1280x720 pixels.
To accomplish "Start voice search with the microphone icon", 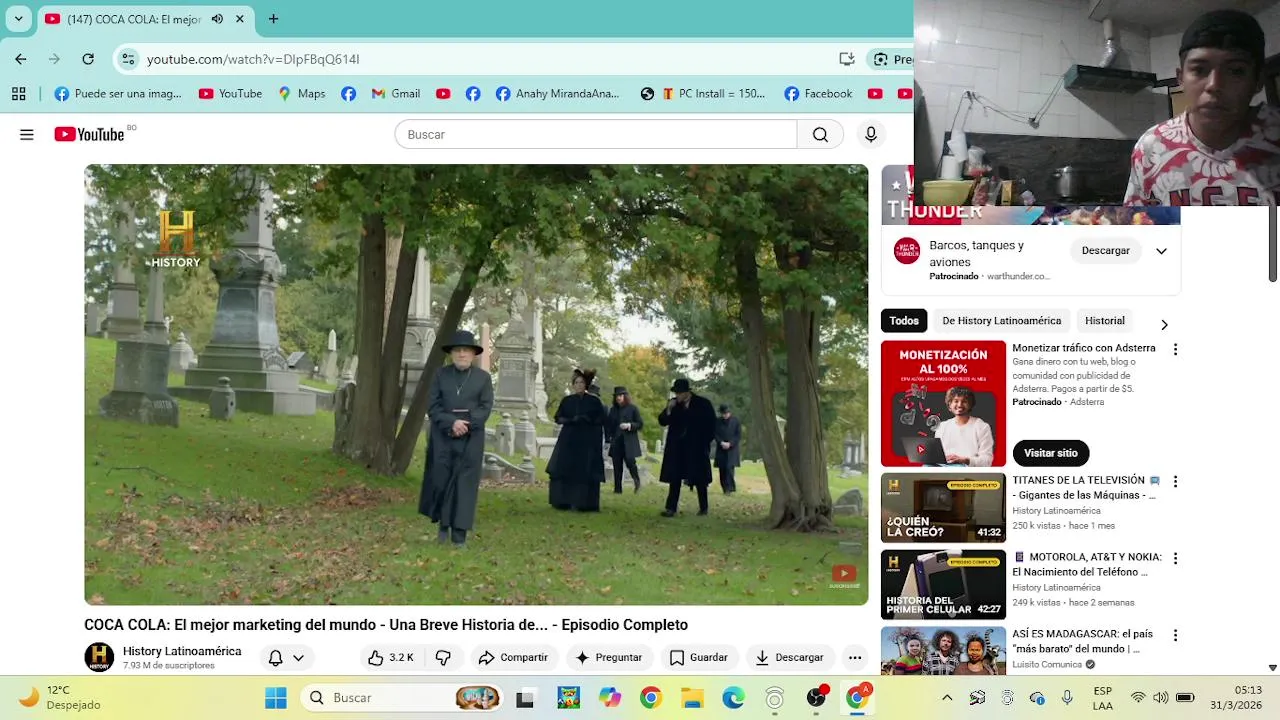I will 871,134.
